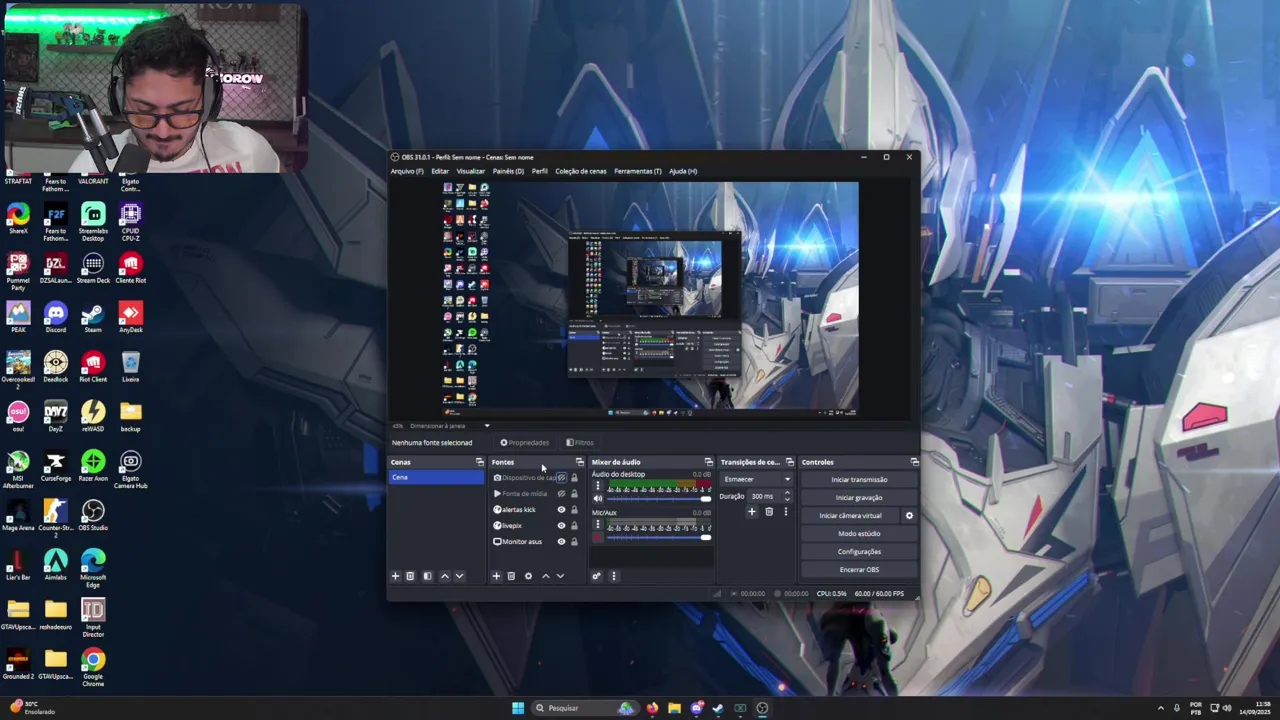Hide the alertas kick source
The width and height of the screenshot is (1280, 720).
(561, 510)
